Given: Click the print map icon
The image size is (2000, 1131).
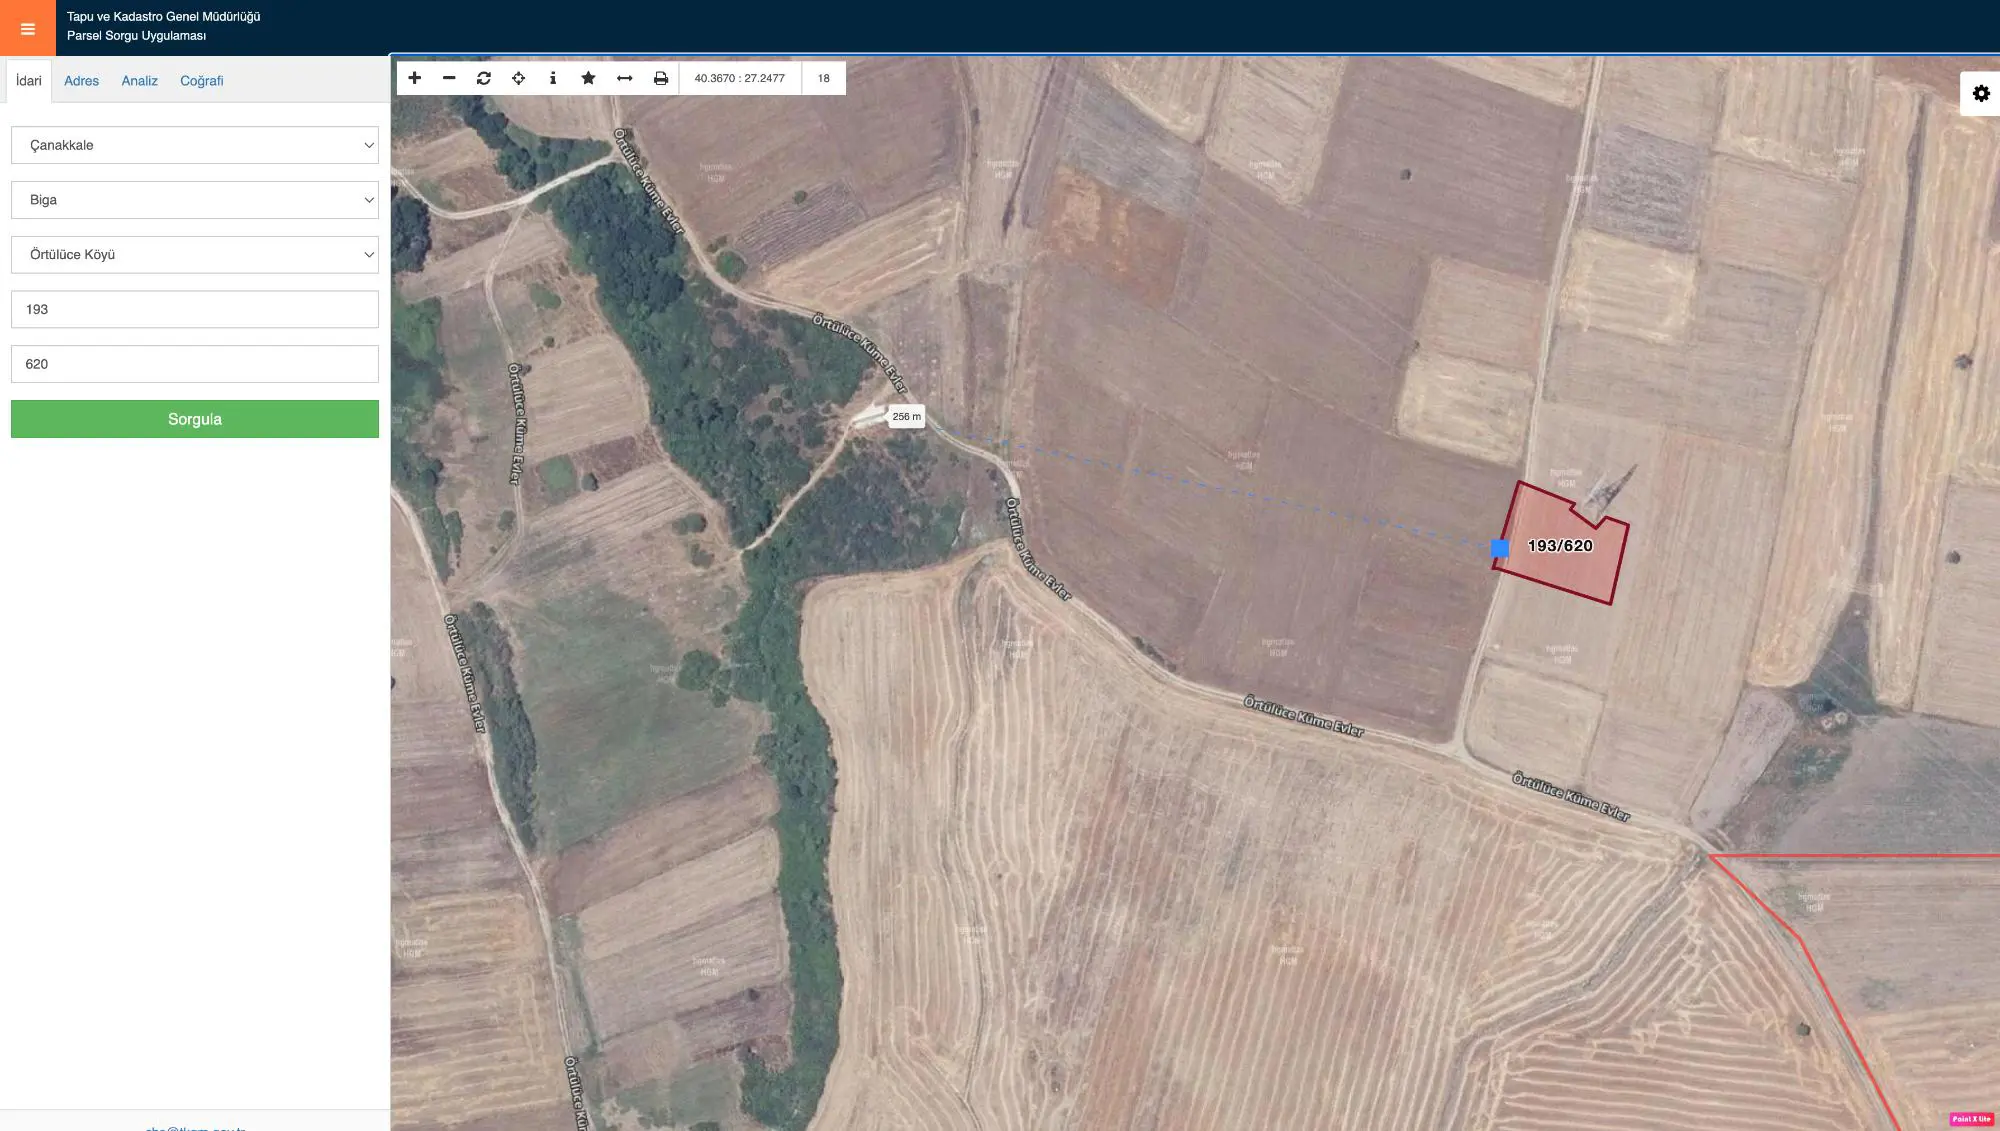Looking at the screenshot, I should [x=661, y=78].
